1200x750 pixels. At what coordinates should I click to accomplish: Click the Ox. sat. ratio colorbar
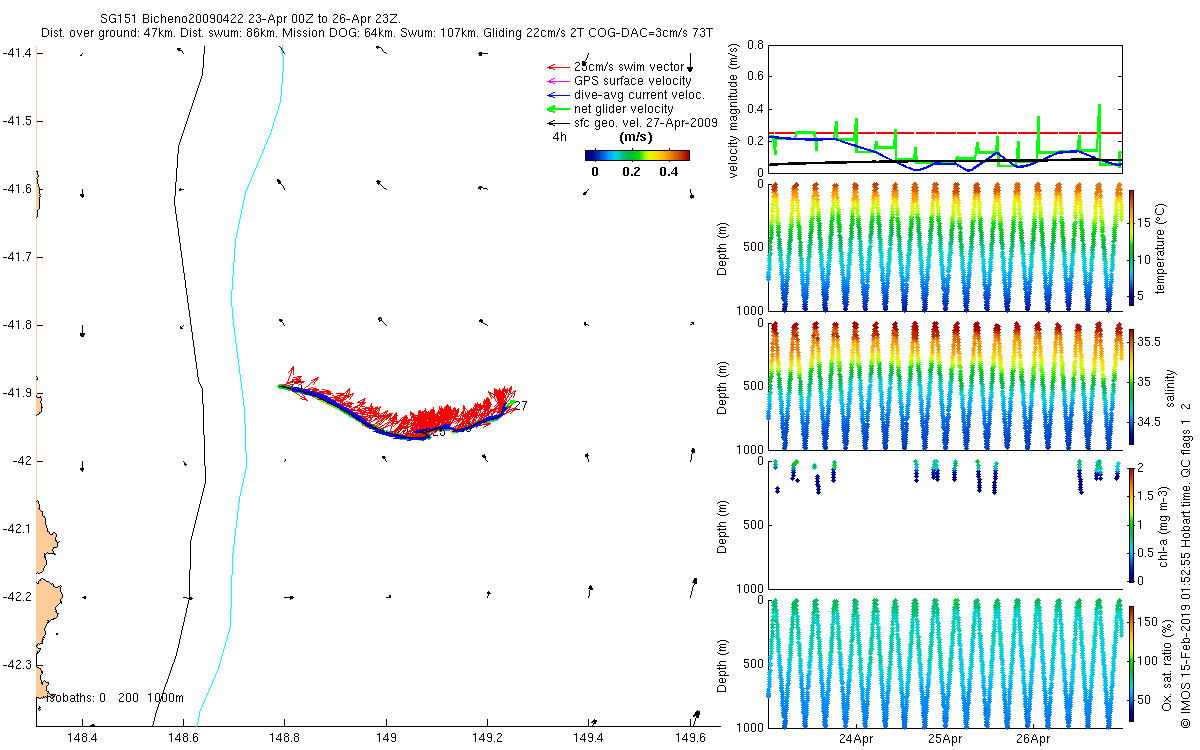pos(1131,663)
